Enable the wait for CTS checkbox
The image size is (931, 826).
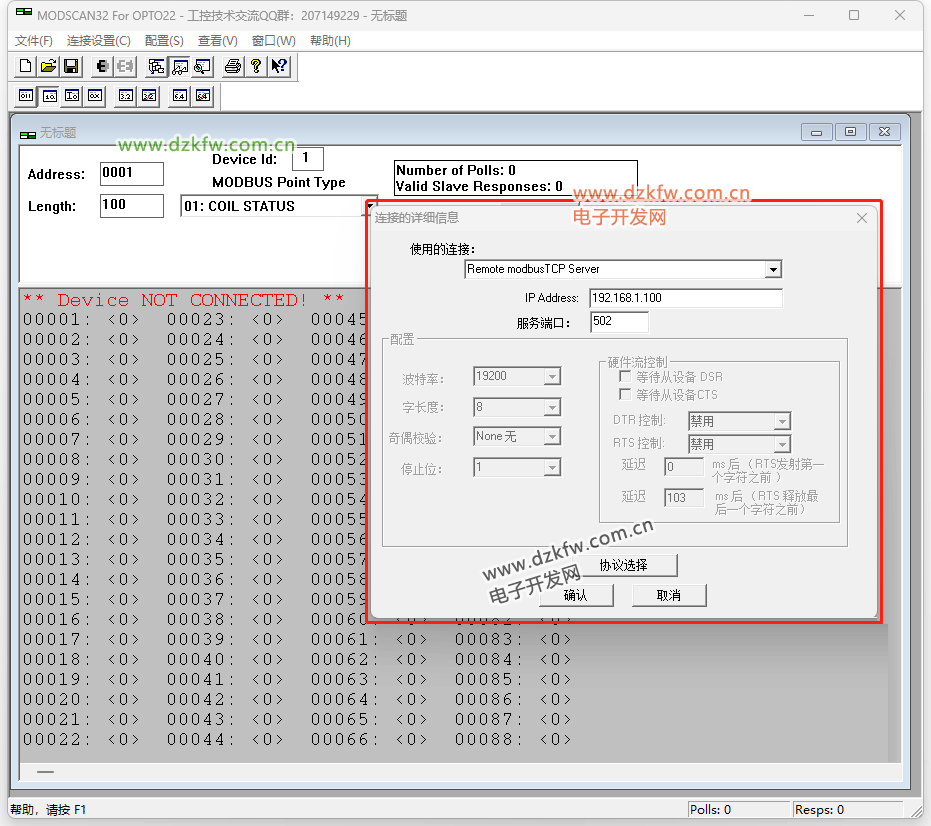click(x=625, y=395)
